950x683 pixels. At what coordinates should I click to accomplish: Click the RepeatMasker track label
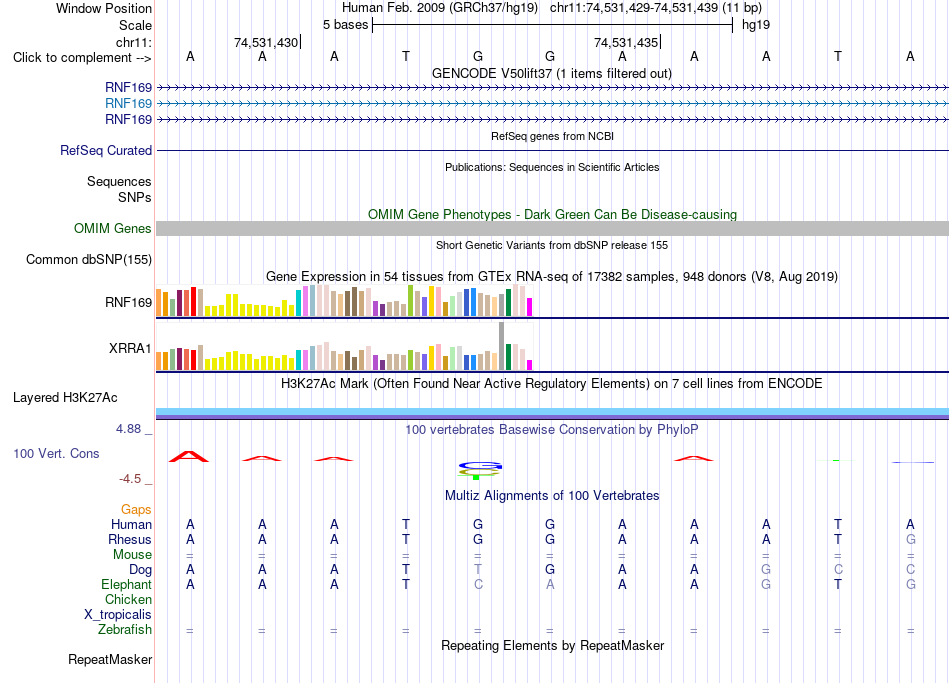tap(110, 659)
